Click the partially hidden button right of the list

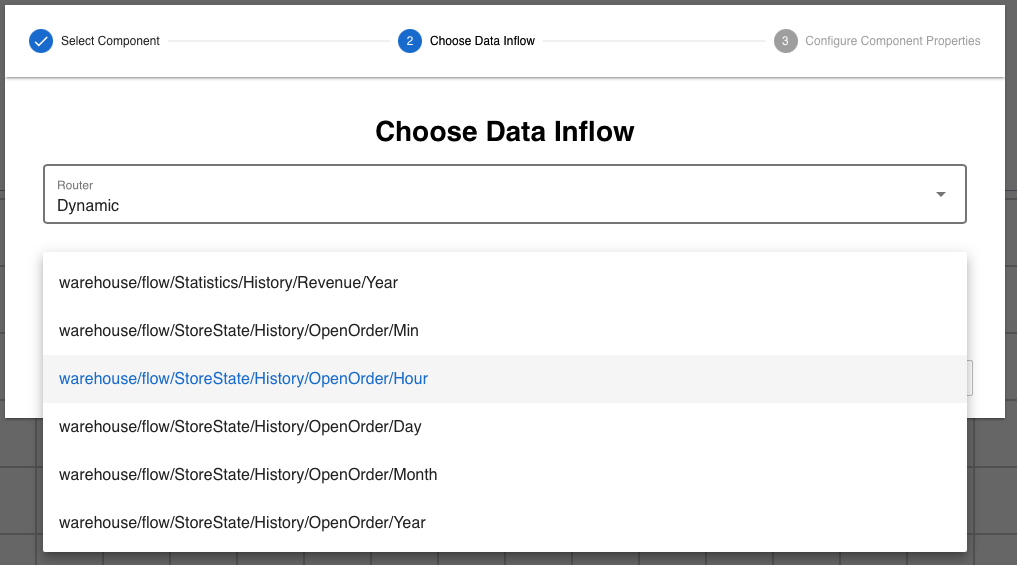(x=970, y=379)
